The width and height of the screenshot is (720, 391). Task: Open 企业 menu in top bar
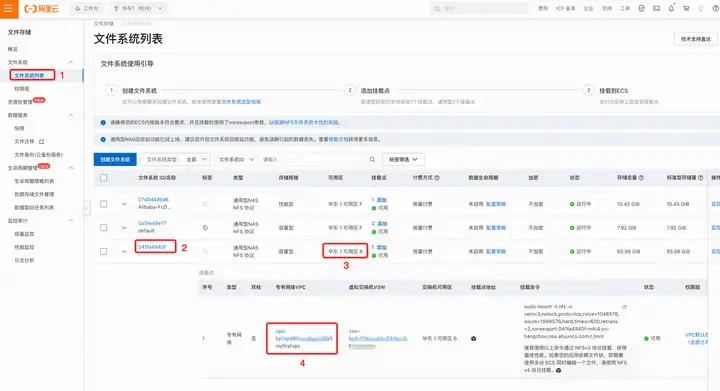(588, 8)
